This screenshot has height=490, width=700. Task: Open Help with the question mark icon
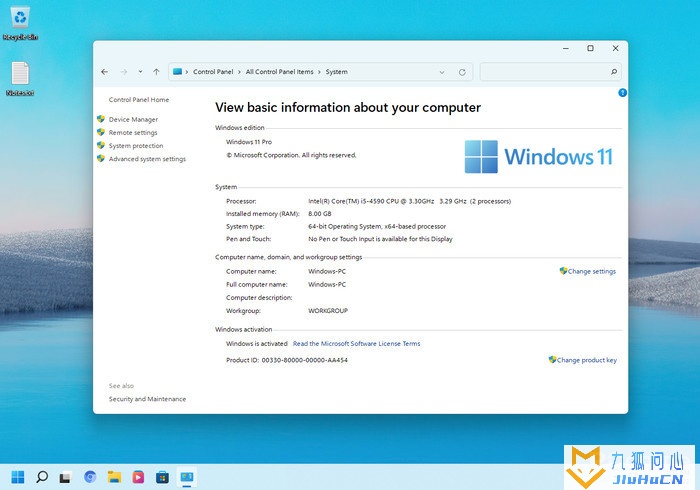pyautogui.click(x=622, y=92)
